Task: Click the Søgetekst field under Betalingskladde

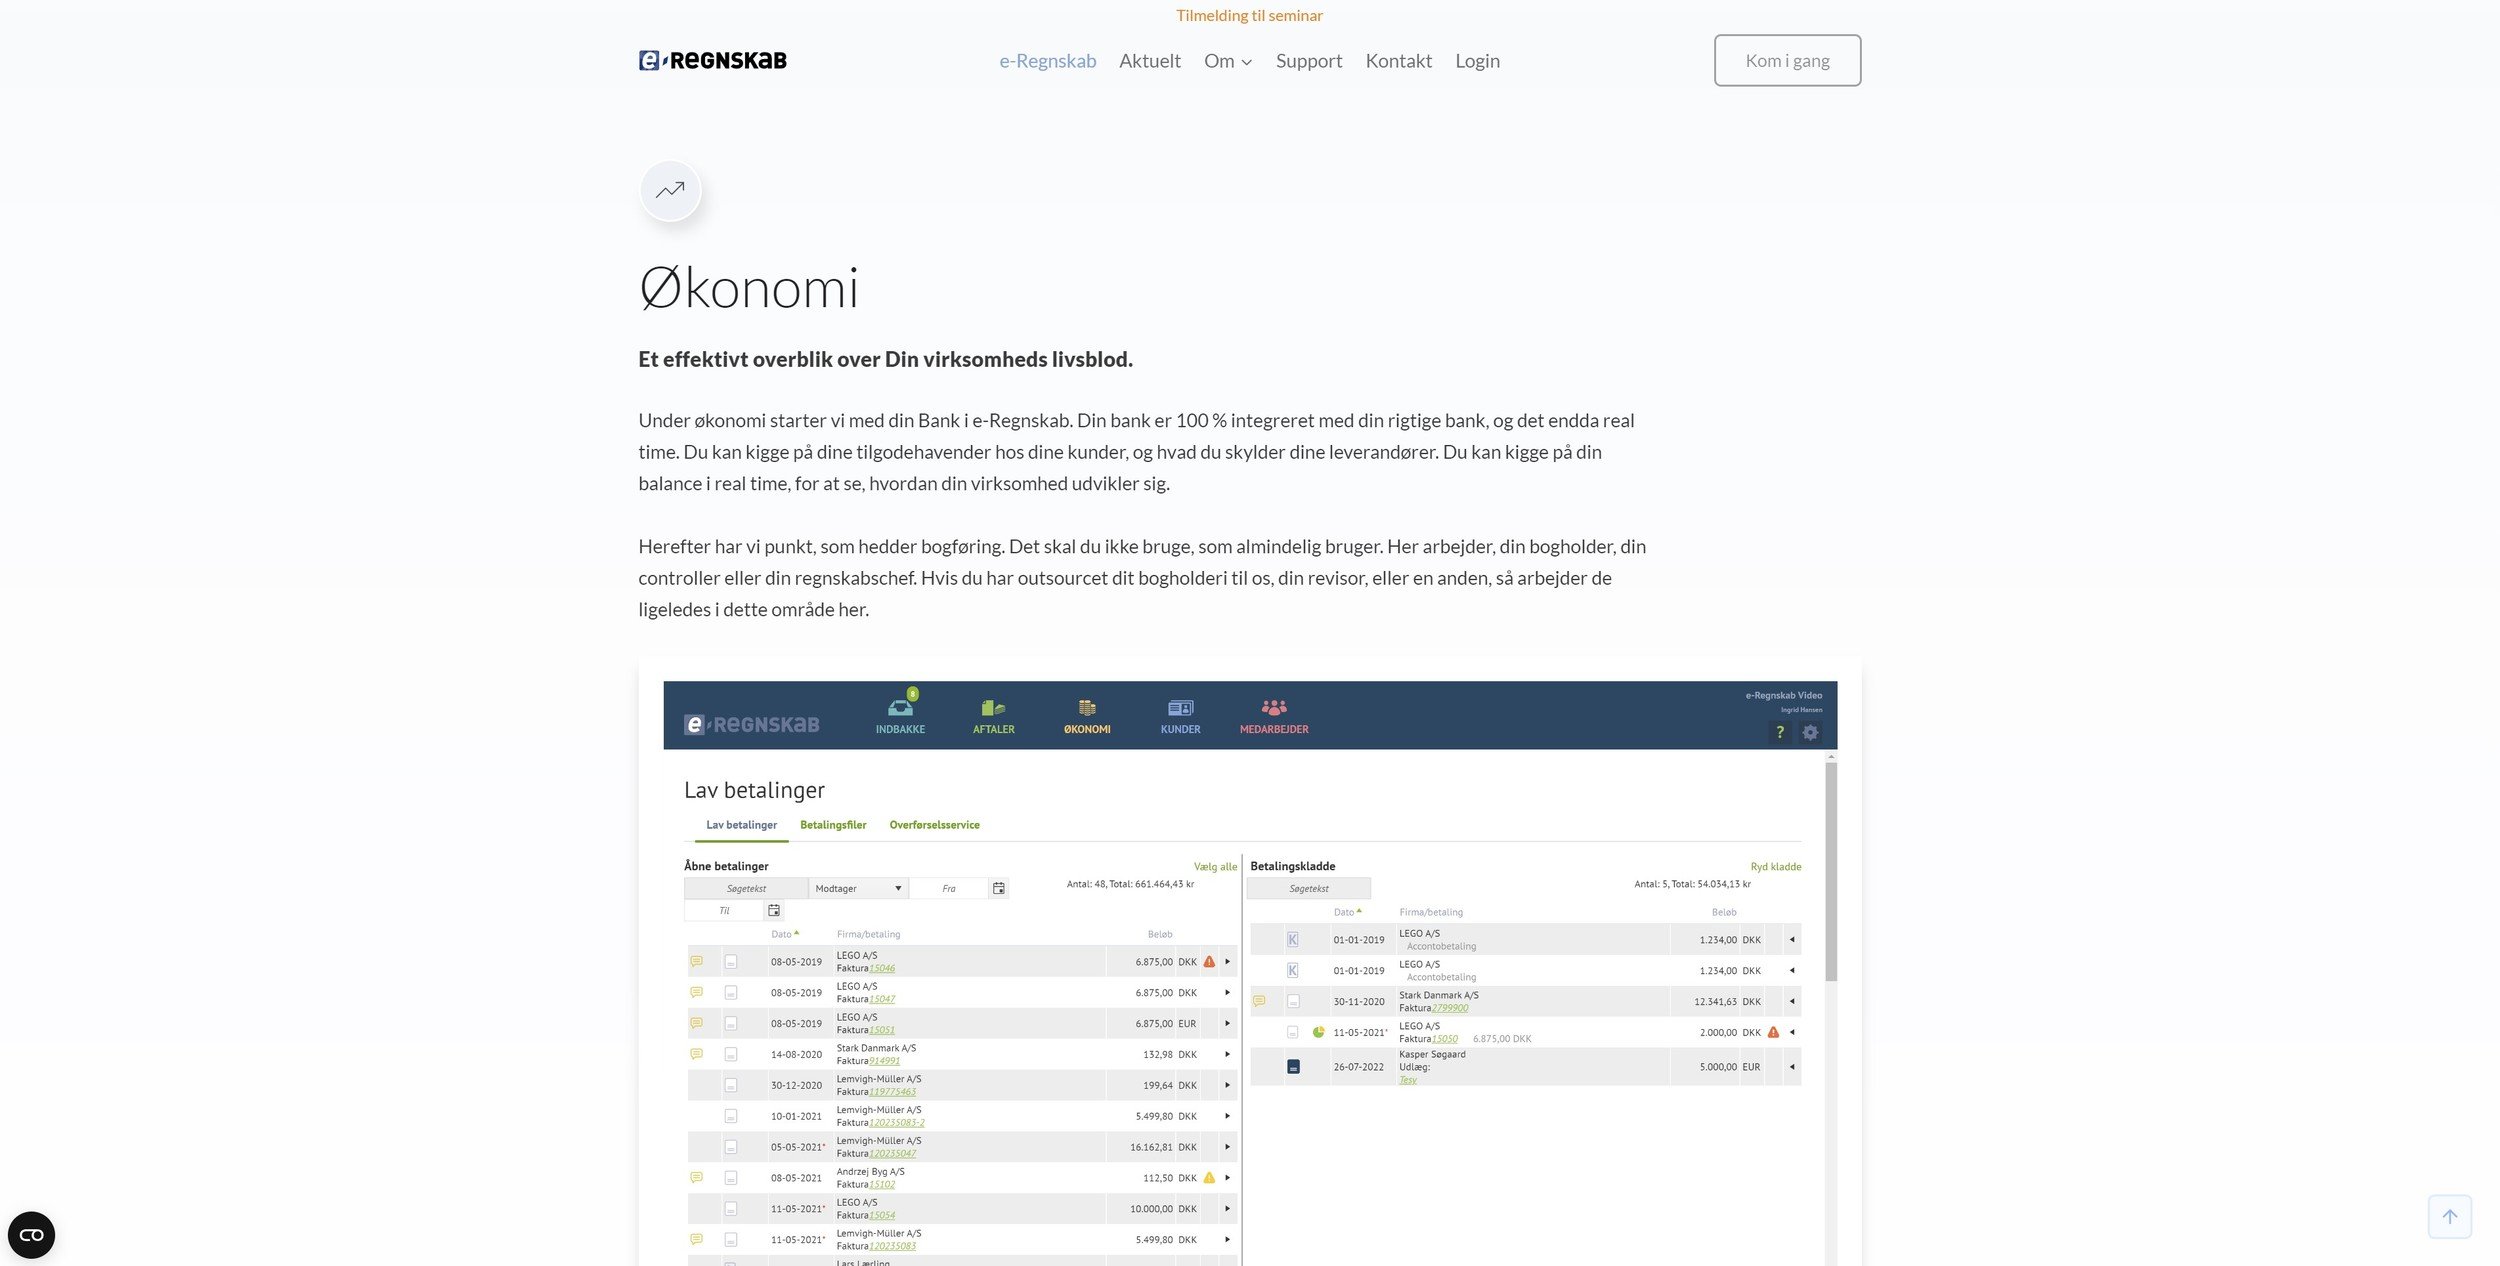Action: click(x=1308, y=888)
